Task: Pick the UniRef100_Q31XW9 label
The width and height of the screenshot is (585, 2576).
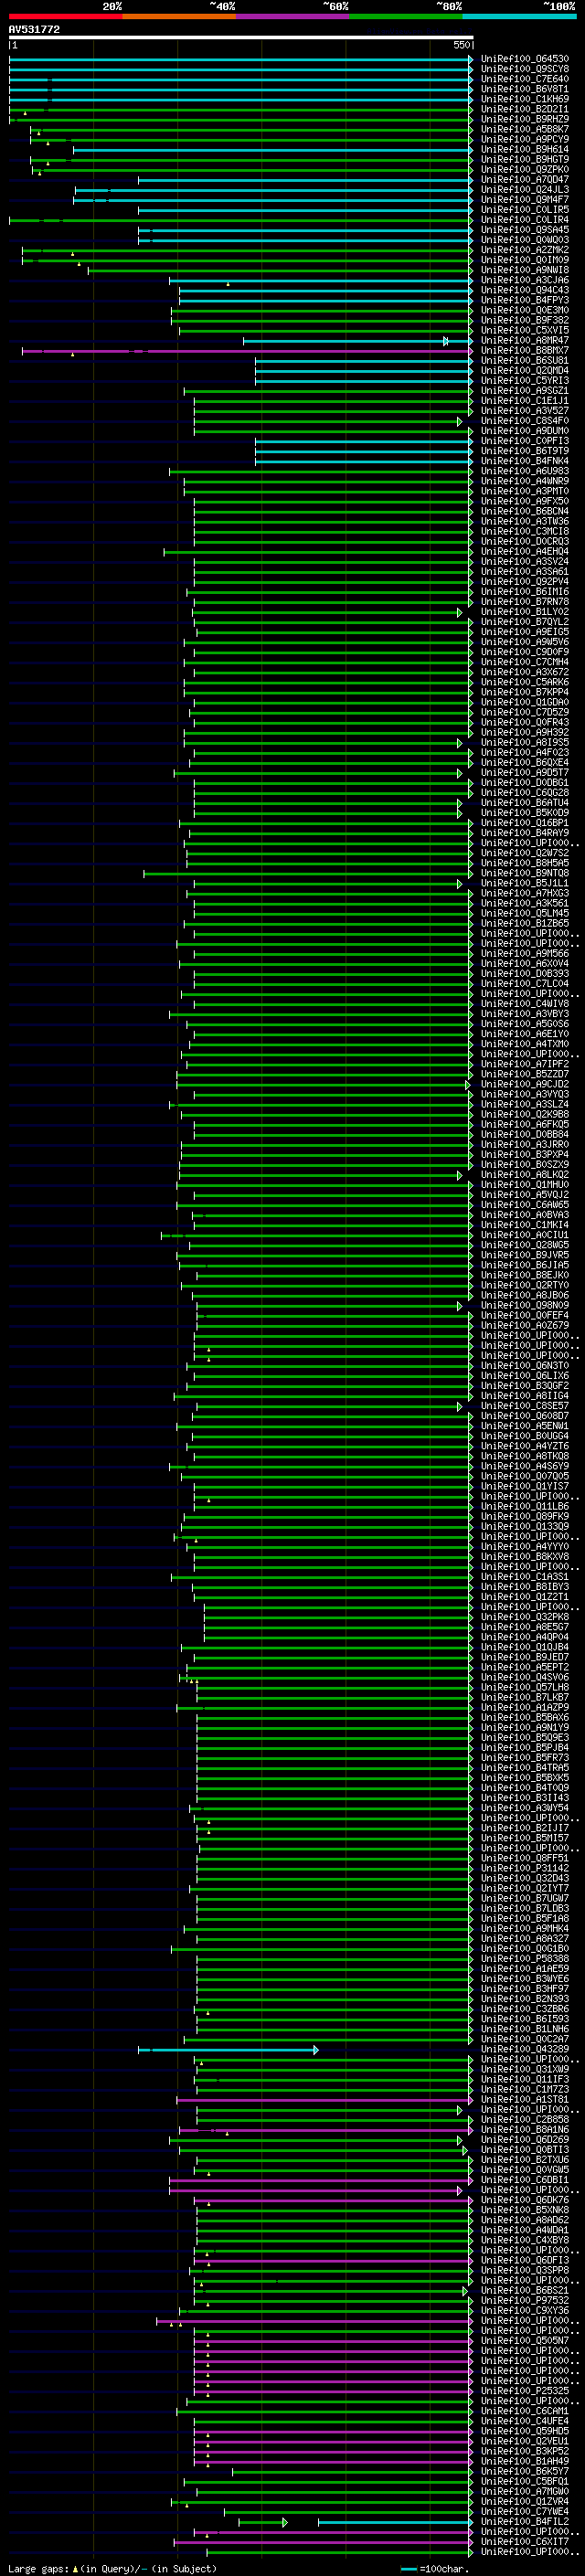Action: (525, 2069)
